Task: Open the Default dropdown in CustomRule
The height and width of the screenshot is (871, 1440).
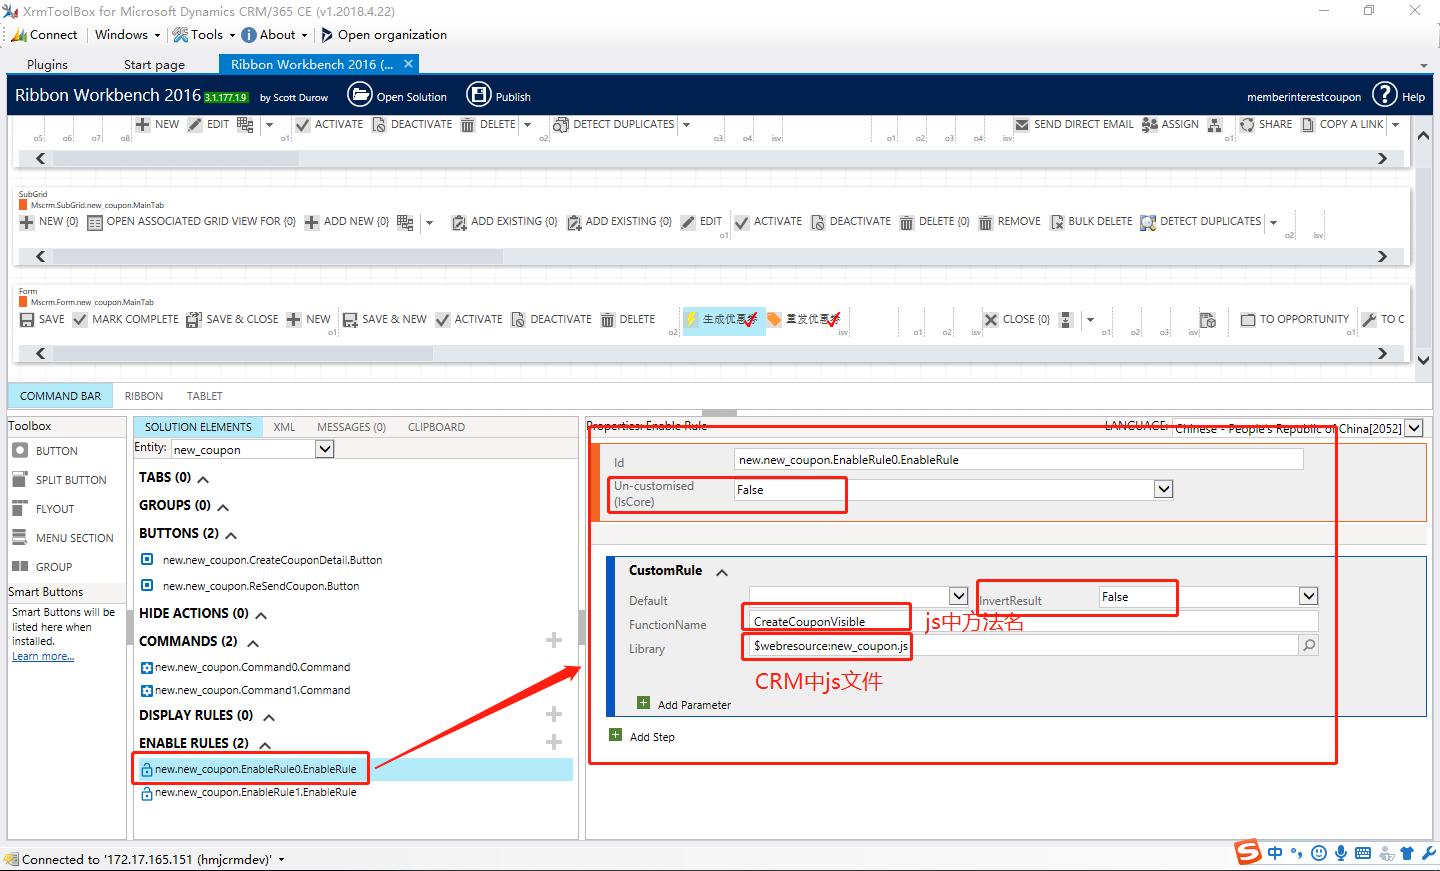Action: click(958, 596)
